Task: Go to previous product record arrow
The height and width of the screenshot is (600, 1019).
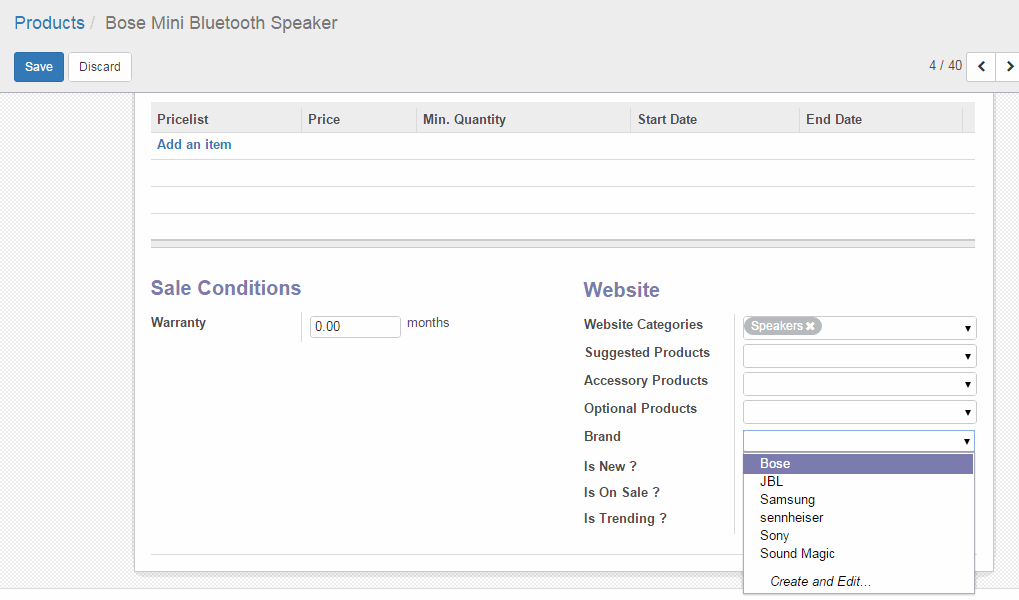Action: point(981,66)
